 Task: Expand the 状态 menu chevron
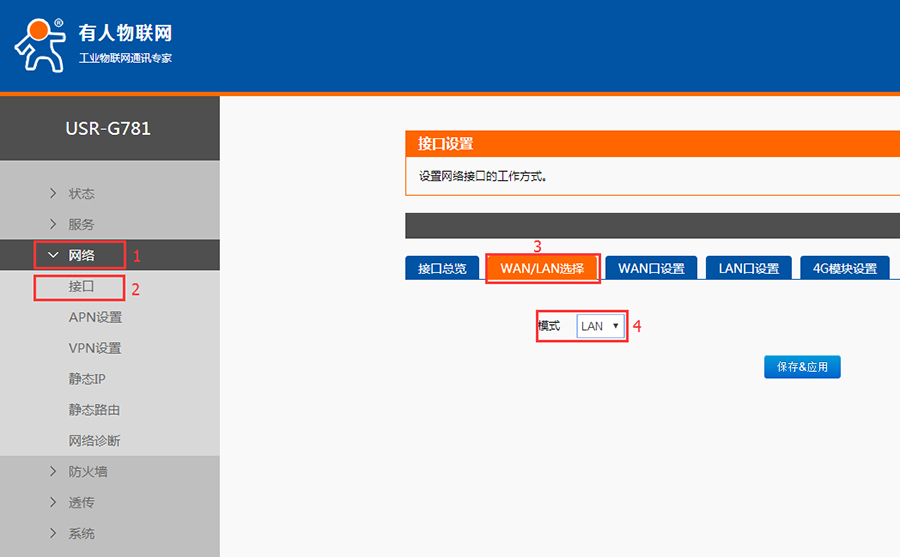pos(53,193)
